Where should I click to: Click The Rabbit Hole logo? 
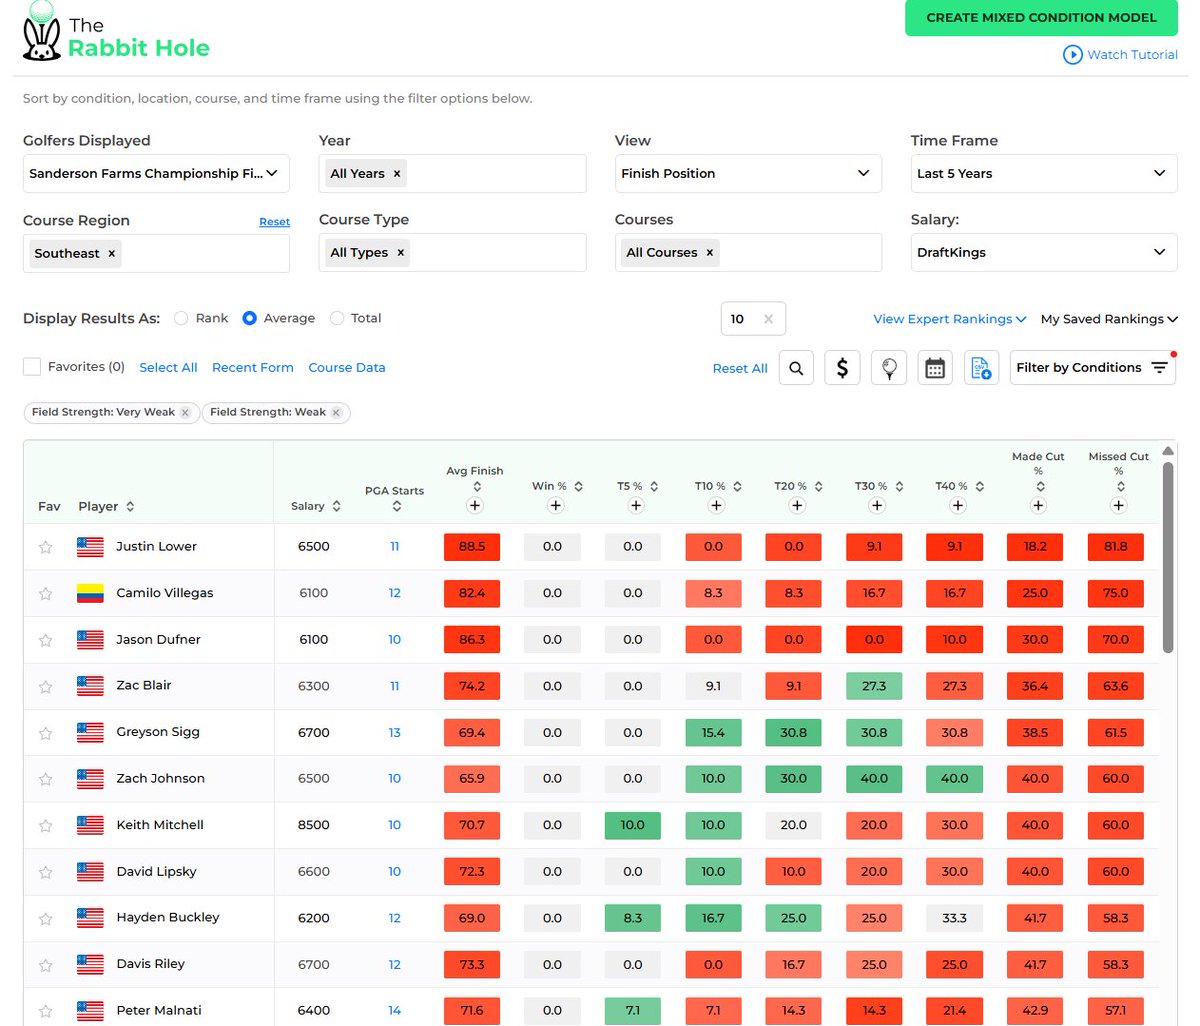pyautogui.click(x=116, y=33)
